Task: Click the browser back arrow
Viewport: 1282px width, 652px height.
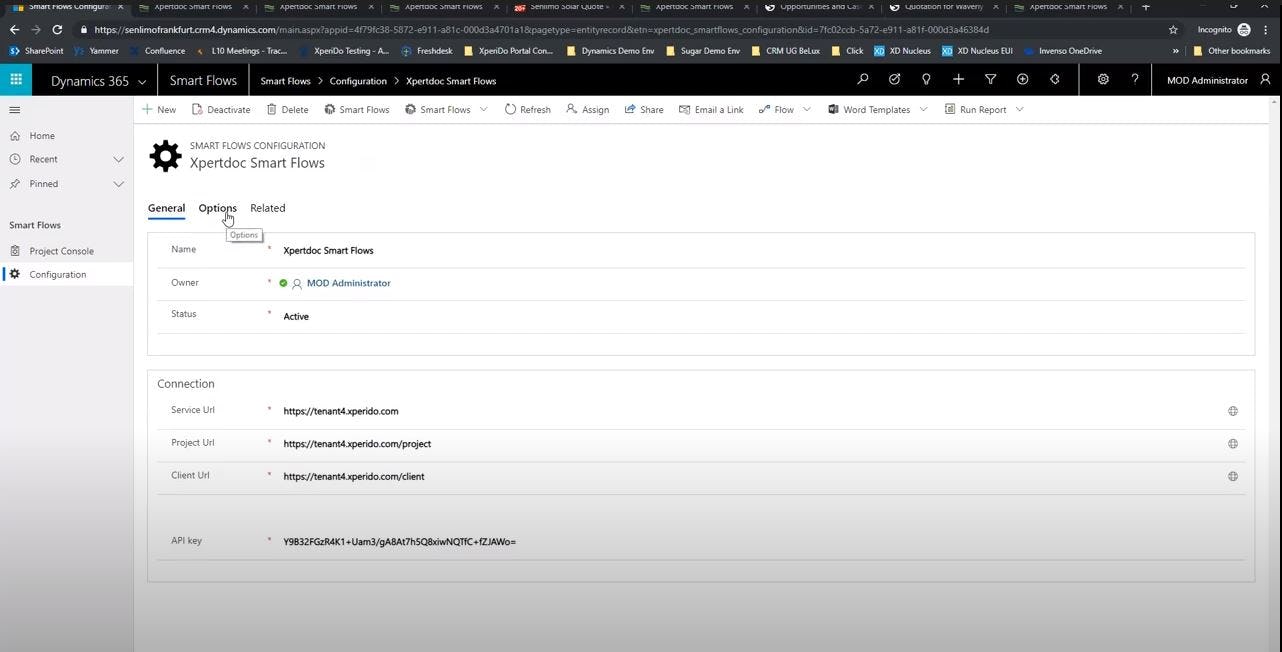Action: (14, 30)
